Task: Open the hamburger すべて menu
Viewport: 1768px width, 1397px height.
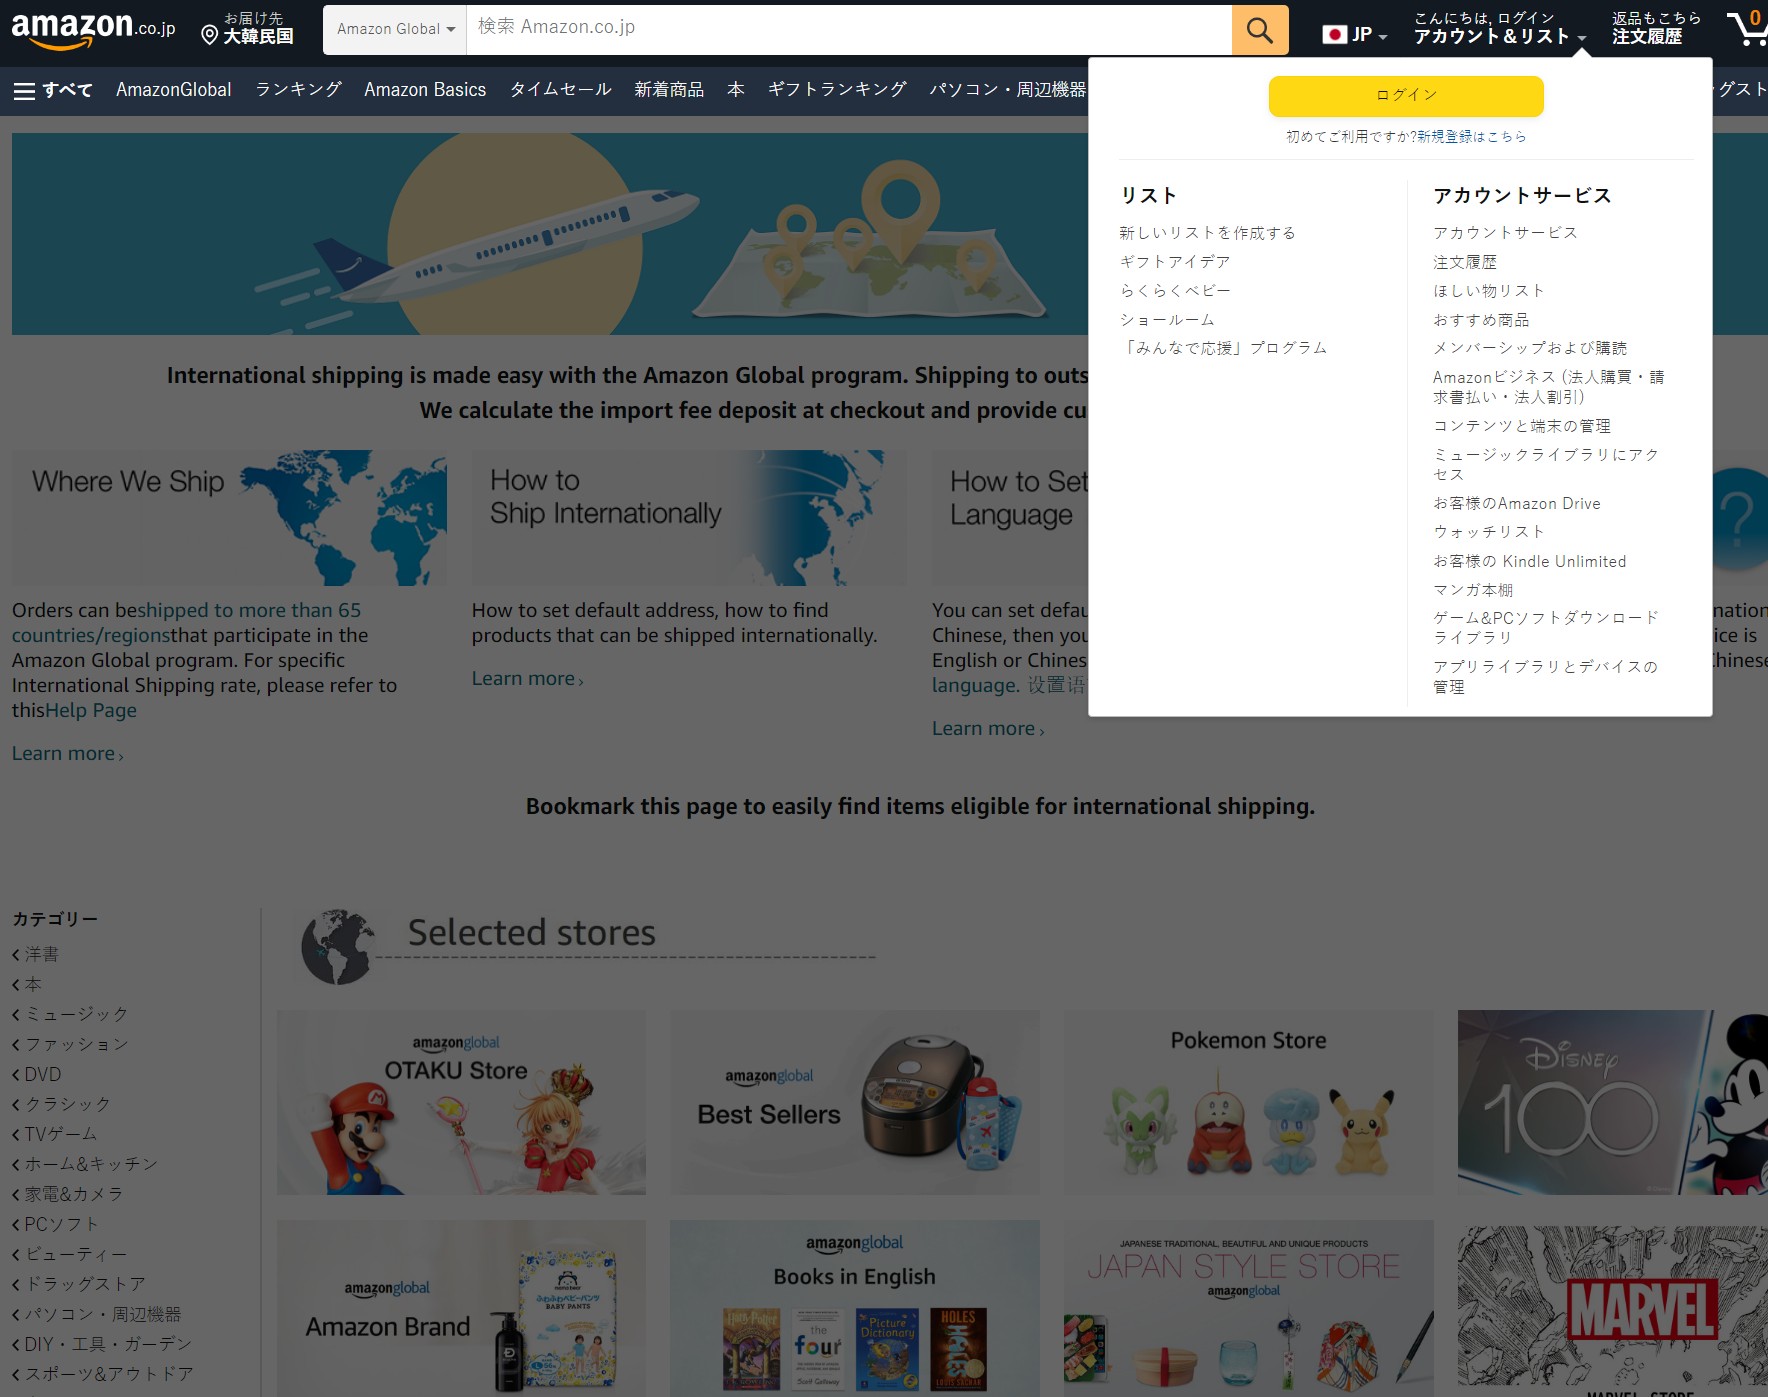Action: 53,90
